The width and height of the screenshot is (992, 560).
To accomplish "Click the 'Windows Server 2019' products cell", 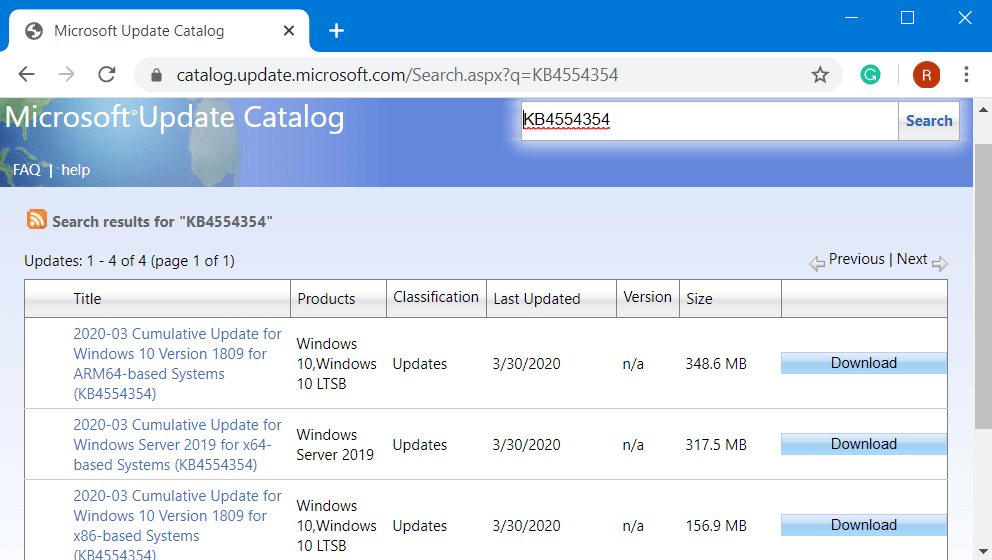I will point(335,445).
